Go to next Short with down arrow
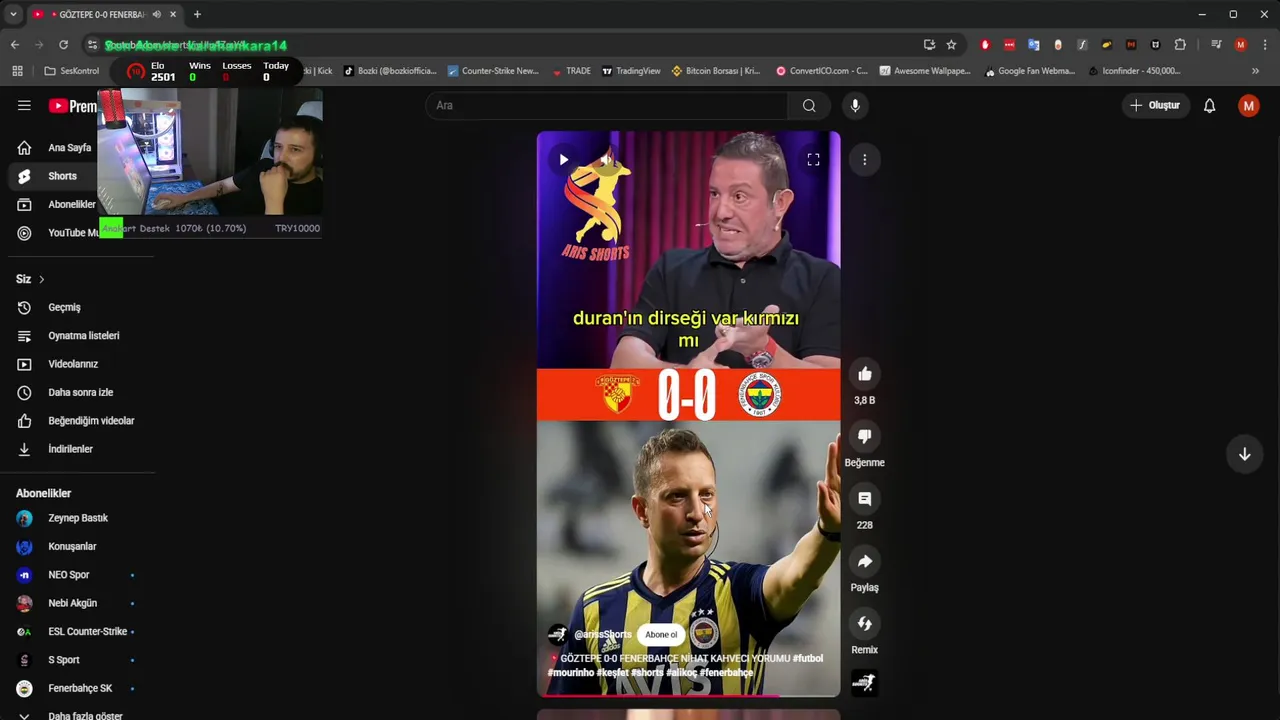Screen dimensions: 1280x720 pos(1244,454)
